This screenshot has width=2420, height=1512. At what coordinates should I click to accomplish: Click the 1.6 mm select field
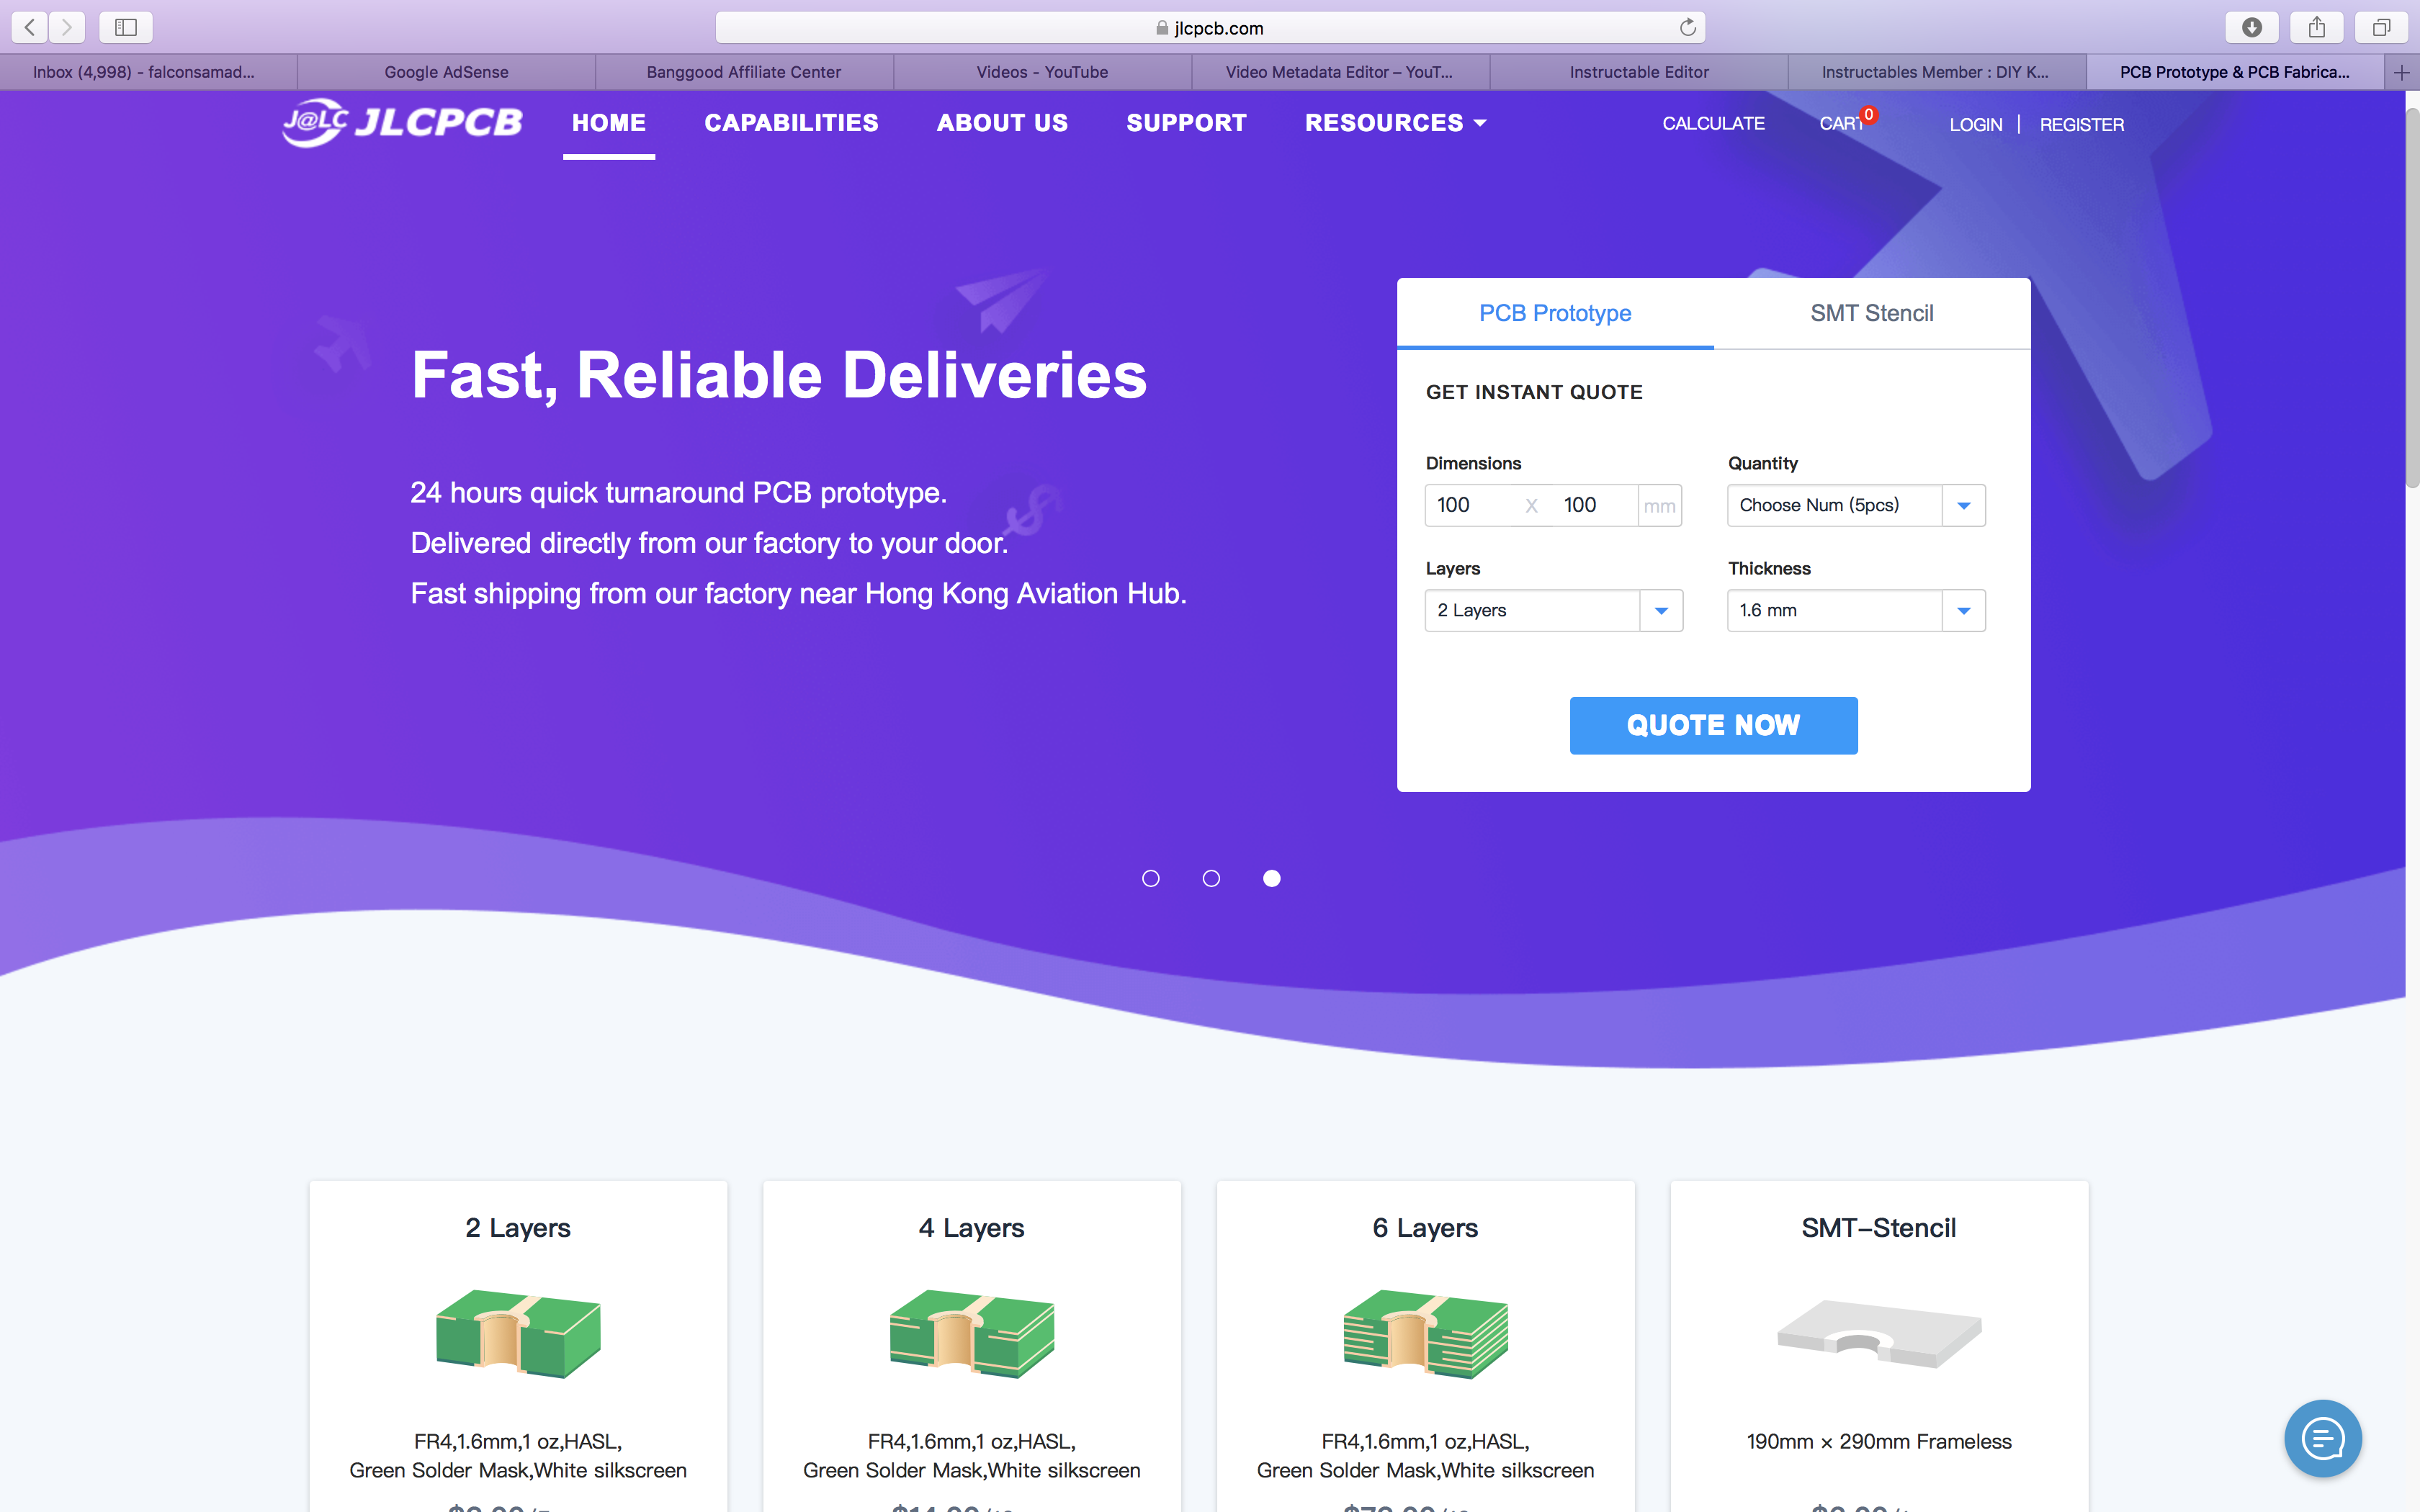pyautogui.click(x=1856, y=611)
